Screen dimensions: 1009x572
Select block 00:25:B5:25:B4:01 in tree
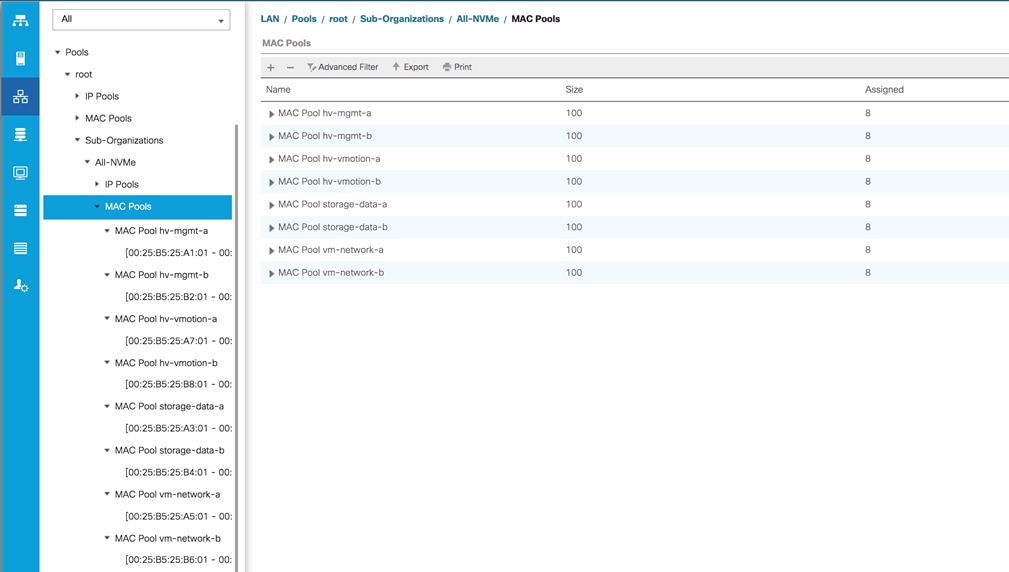point(178,472)
